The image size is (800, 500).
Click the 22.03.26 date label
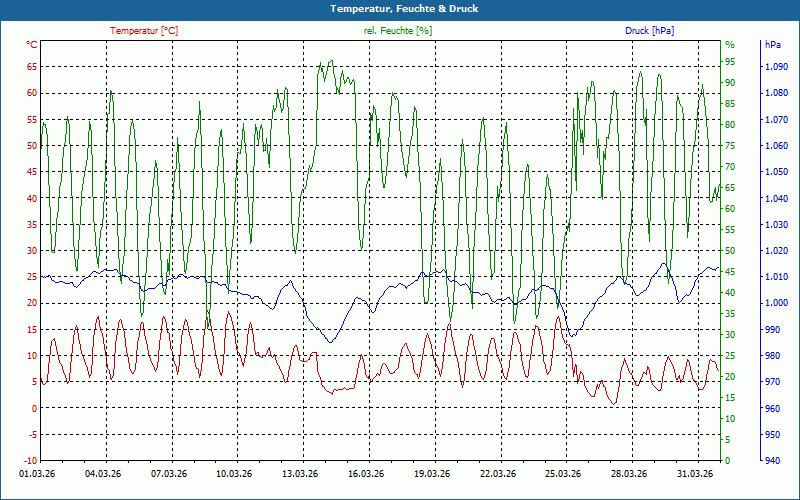coord(497,474)
